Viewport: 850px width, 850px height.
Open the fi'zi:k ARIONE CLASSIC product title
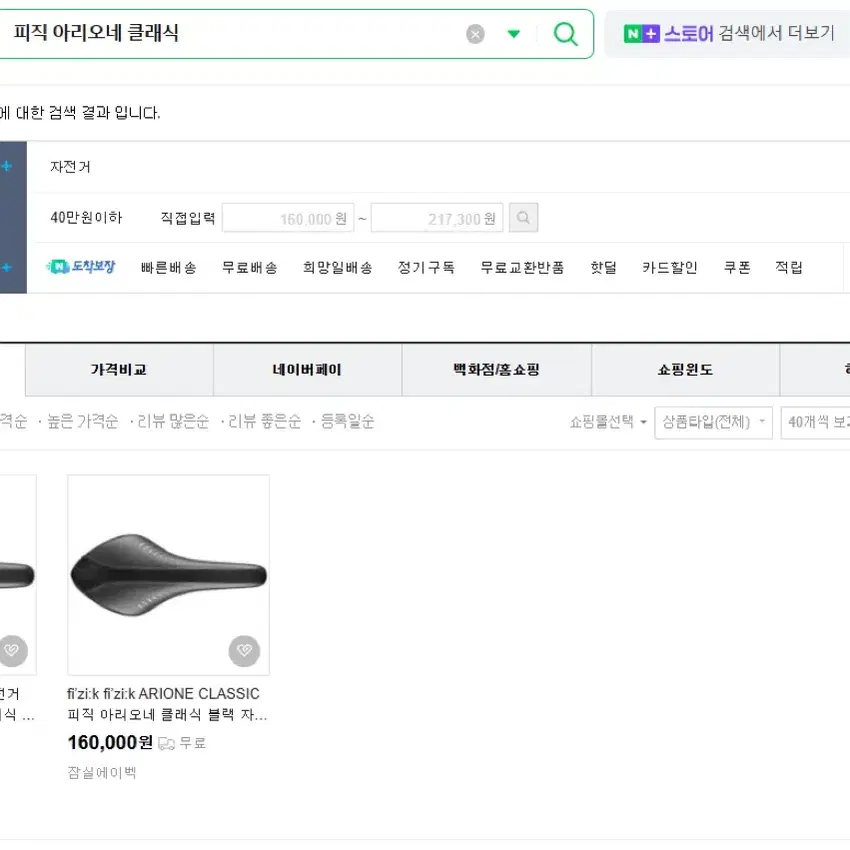(x=167, y=704)
